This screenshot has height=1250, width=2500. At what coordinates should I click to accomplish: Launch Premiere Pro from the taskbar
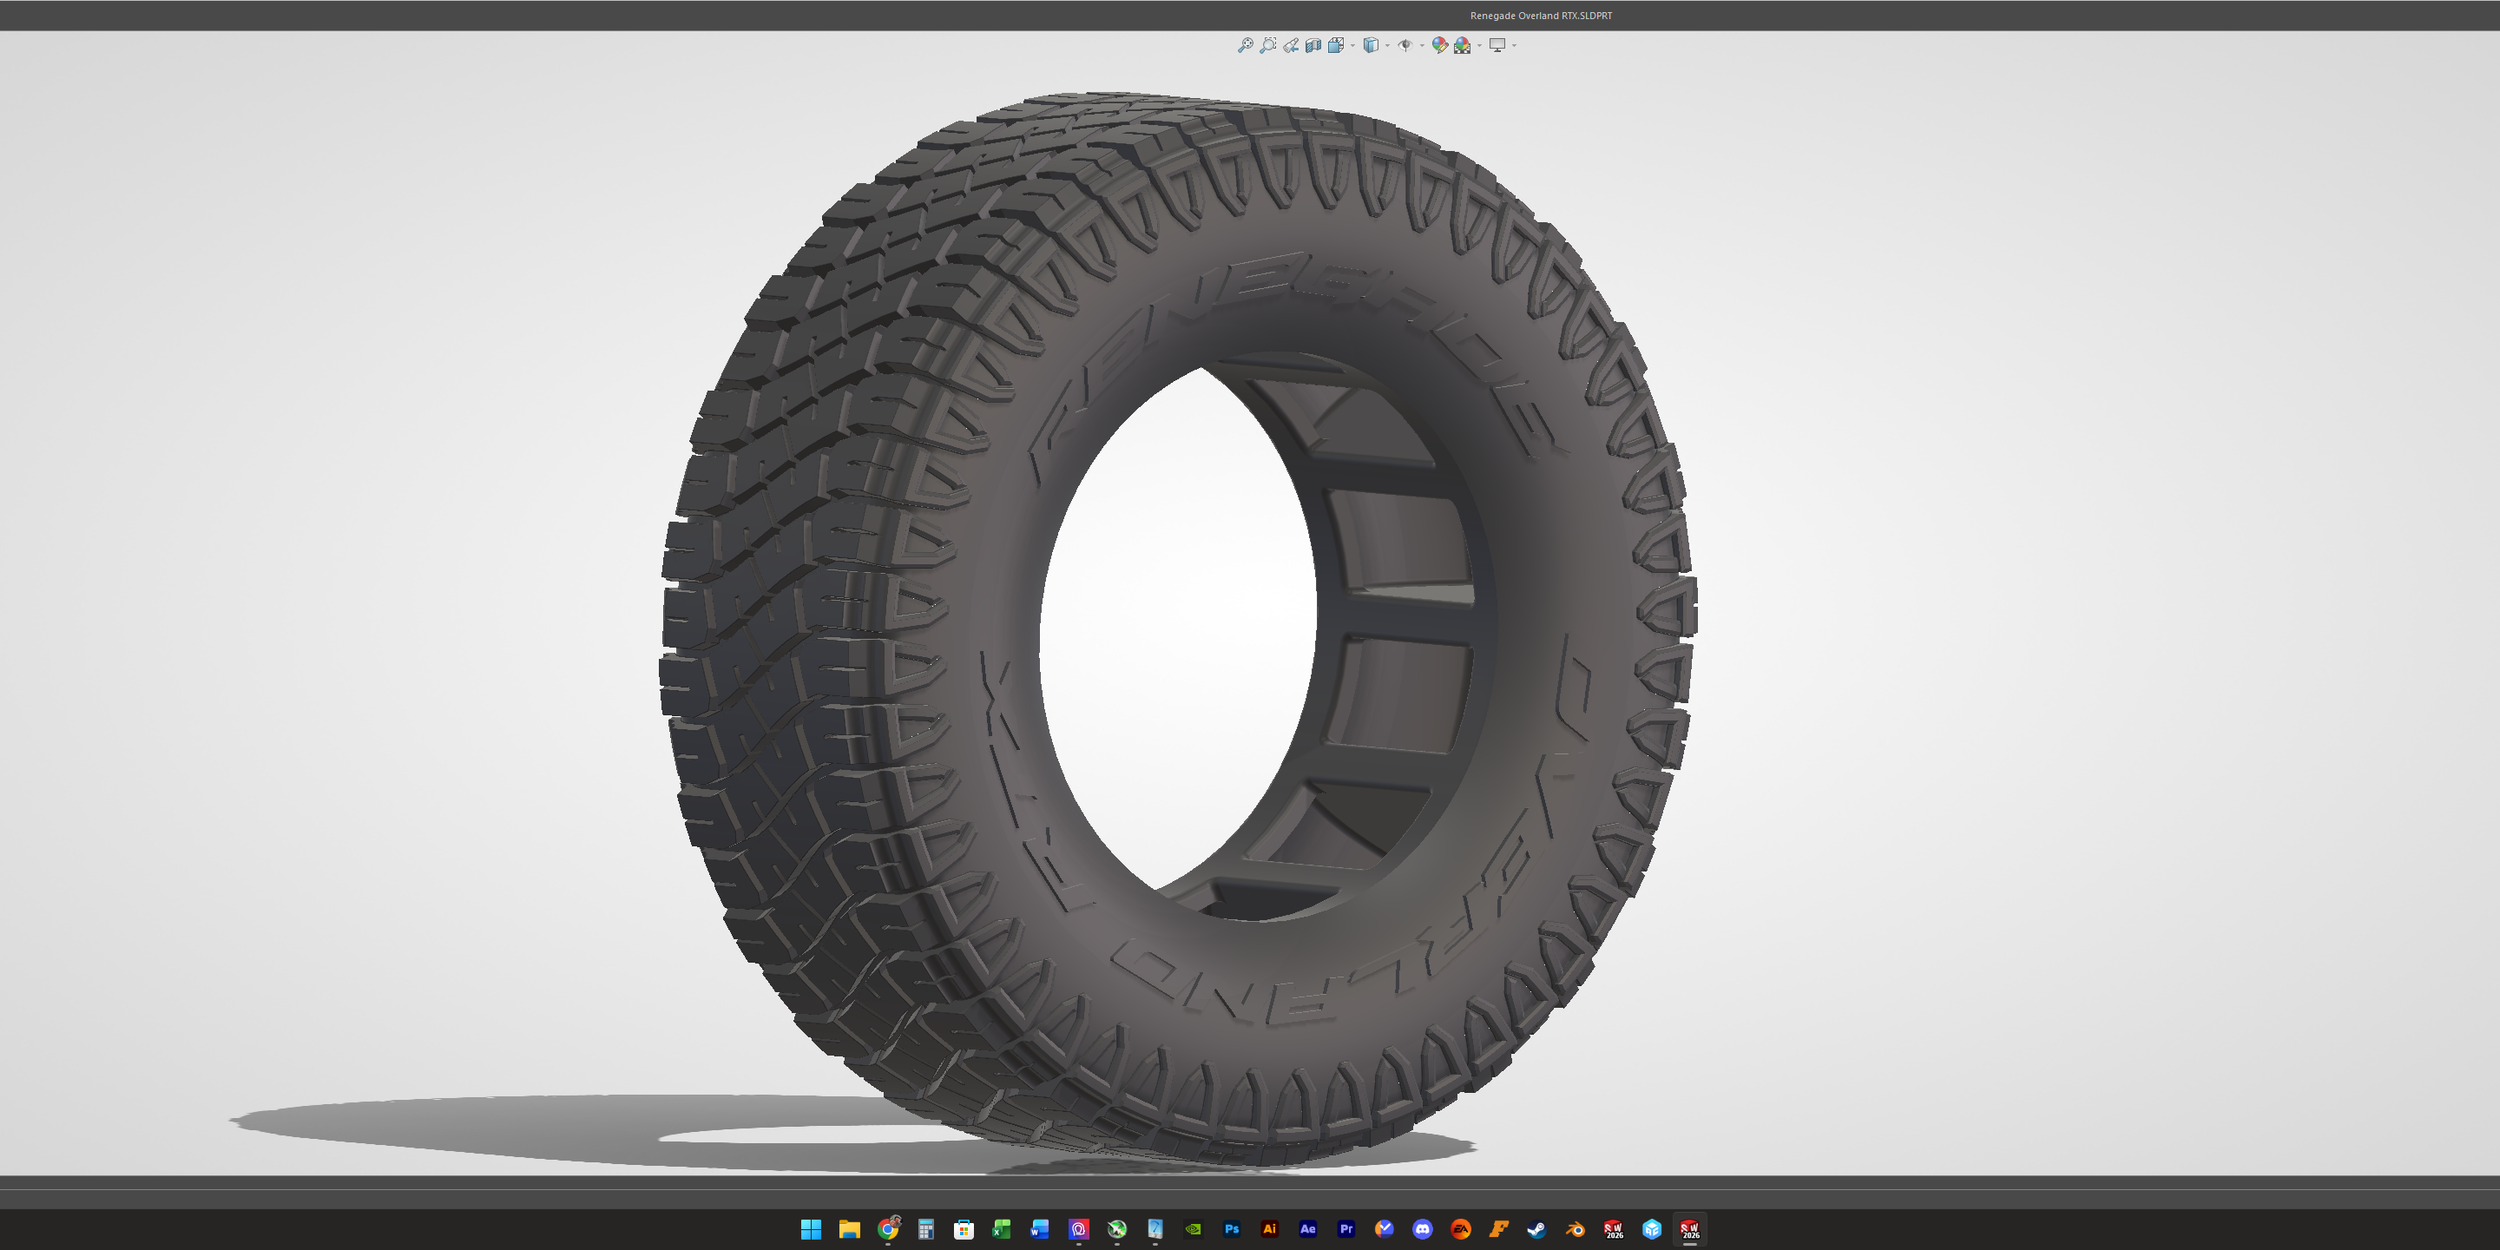tap(1346, 1229)
